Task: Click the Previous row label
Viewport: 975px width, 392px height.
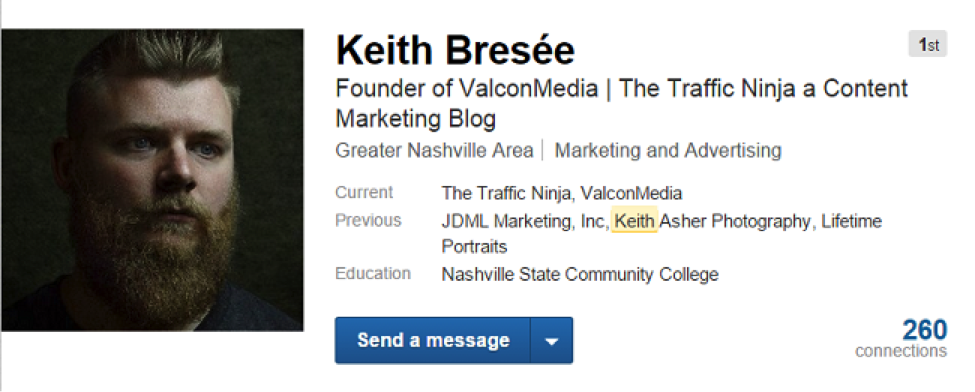Action: click(x=369, y=221)
